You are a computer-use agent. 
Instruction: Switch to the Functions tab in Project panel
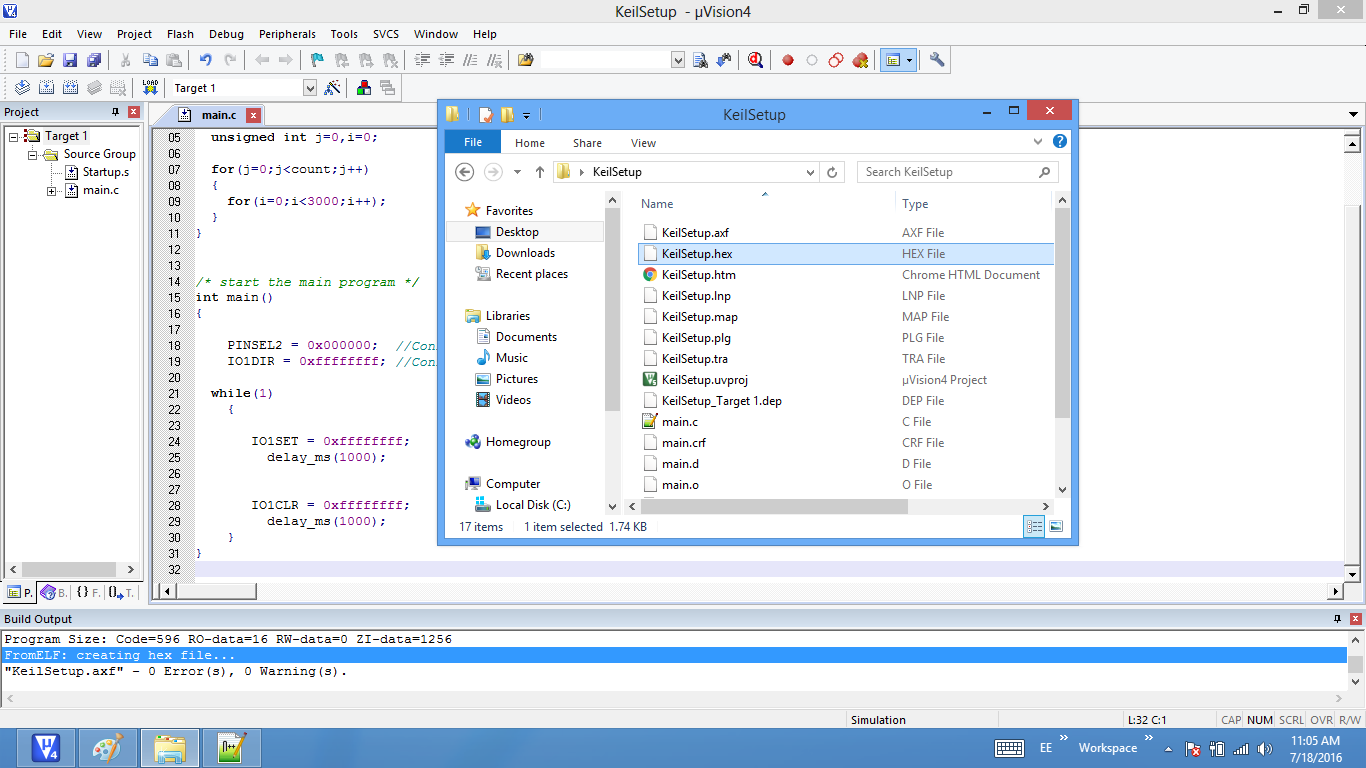coord(88,593)
